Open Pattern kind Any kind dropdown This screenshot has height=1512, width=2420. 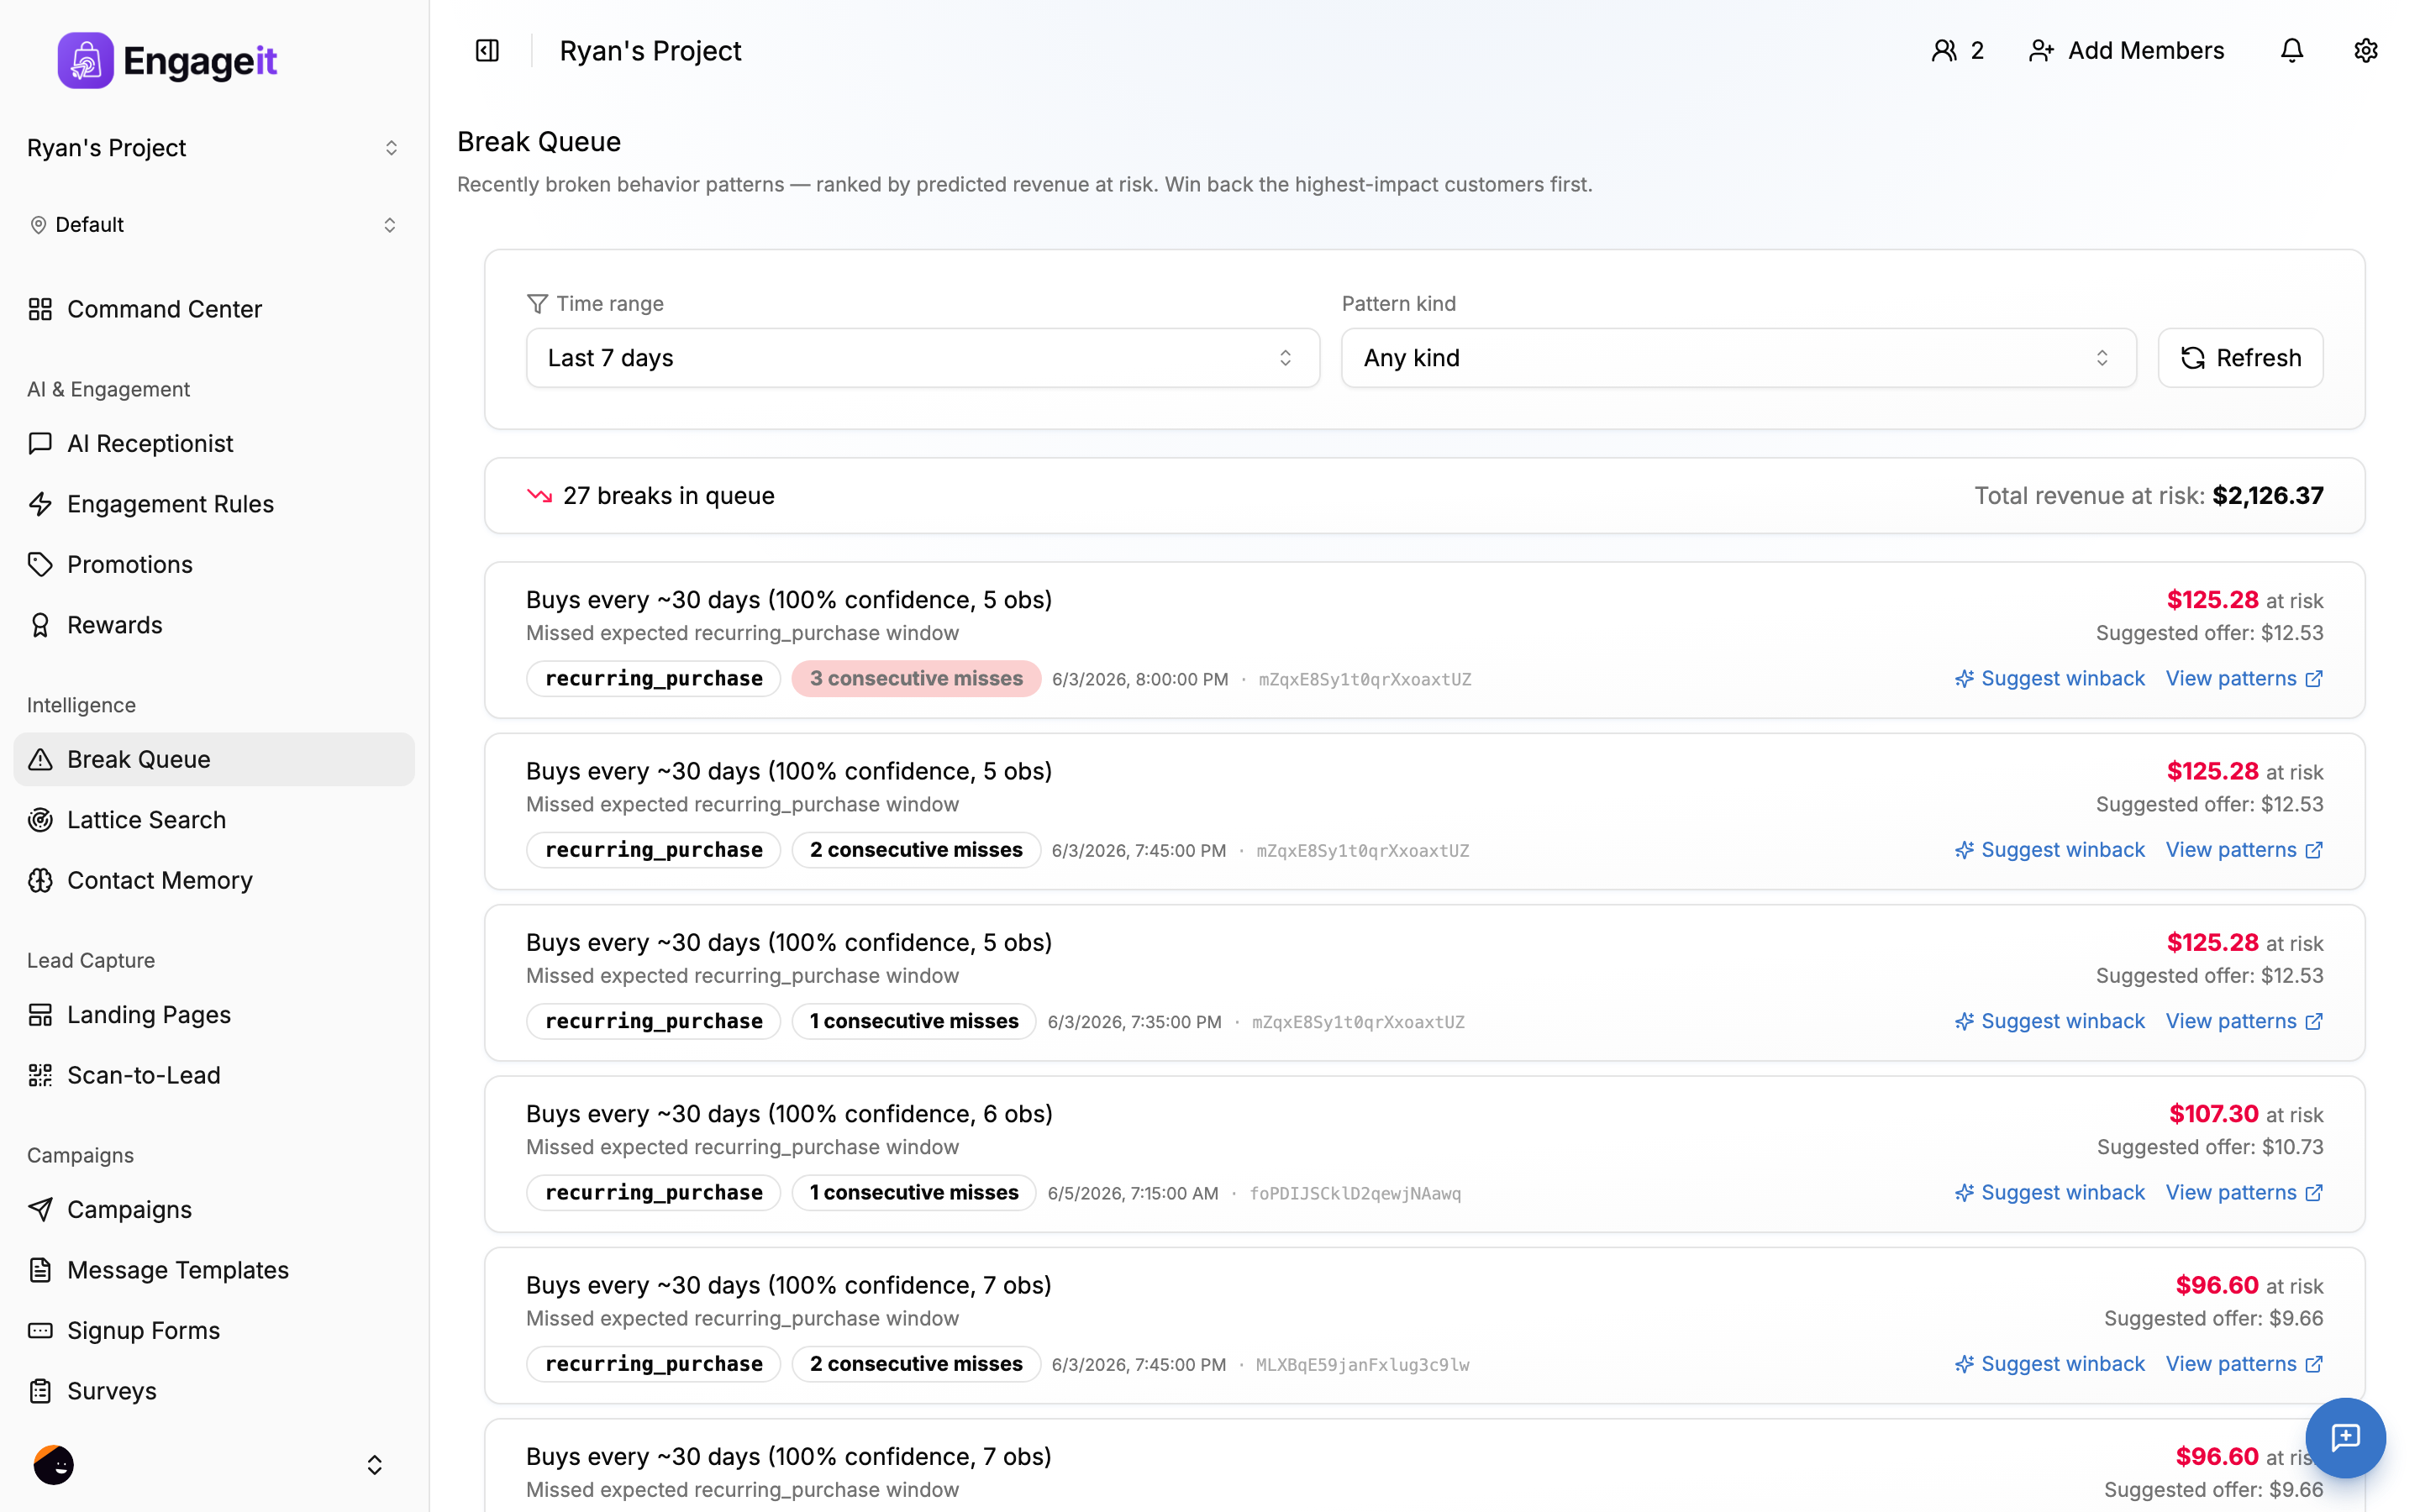coord(1738,358)
